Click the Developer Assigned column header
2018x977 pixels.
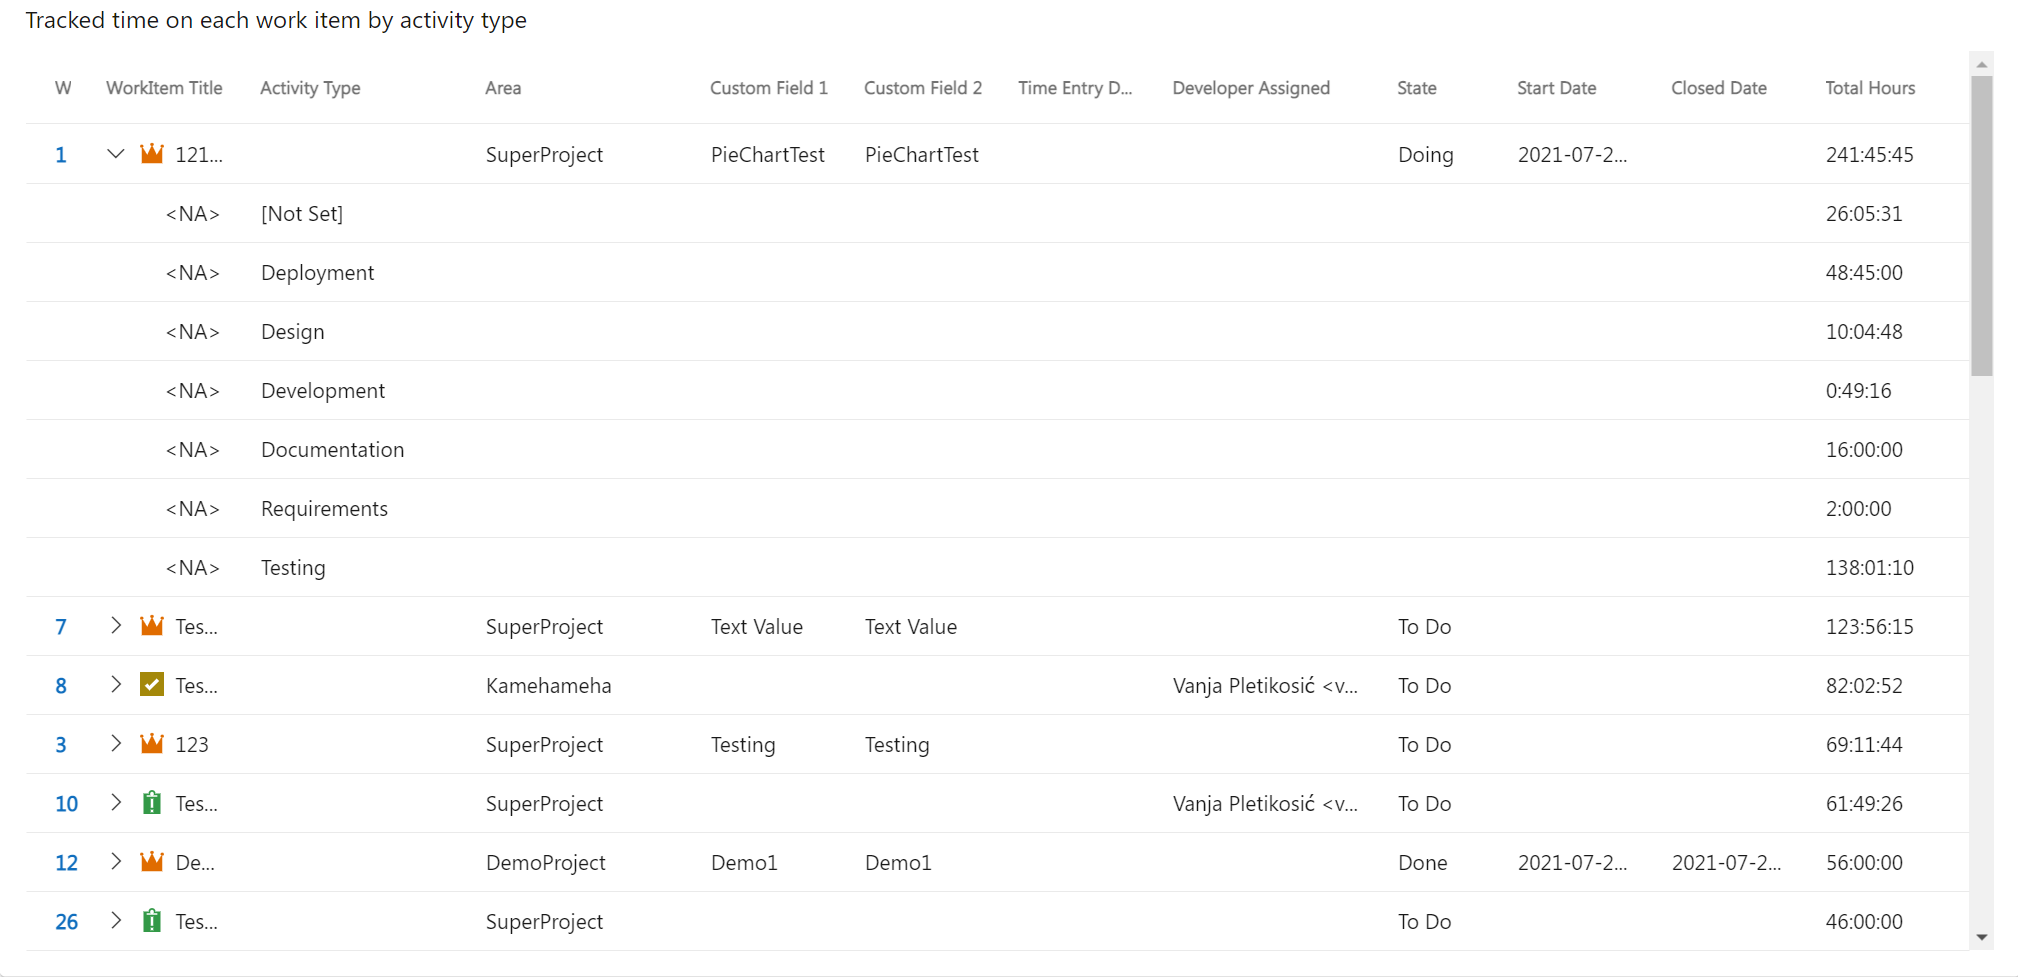(x=1251, y=88)
